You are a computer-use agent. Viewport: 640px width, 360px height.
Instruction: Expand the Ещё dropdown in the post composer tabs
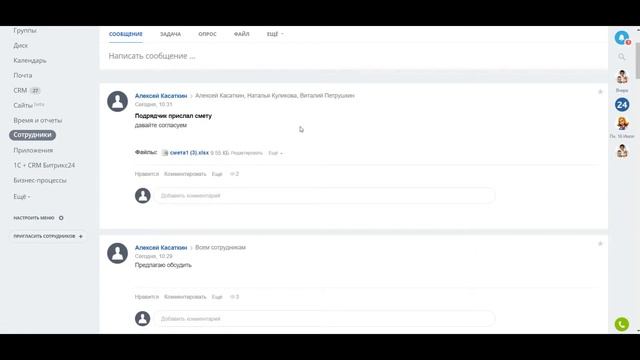tap(275, 34)
